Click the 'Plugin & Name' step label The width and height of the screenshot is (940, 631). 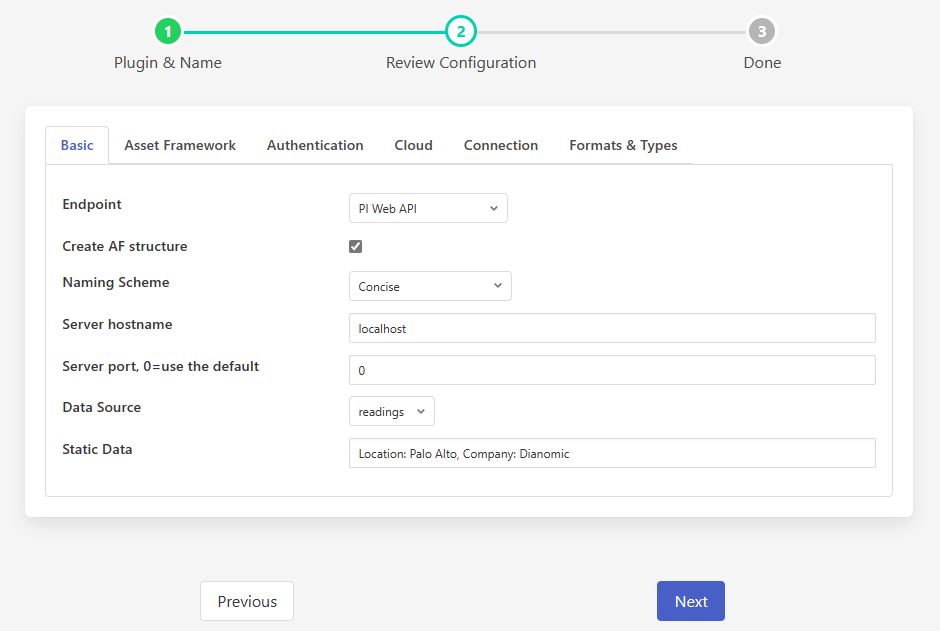168,63
